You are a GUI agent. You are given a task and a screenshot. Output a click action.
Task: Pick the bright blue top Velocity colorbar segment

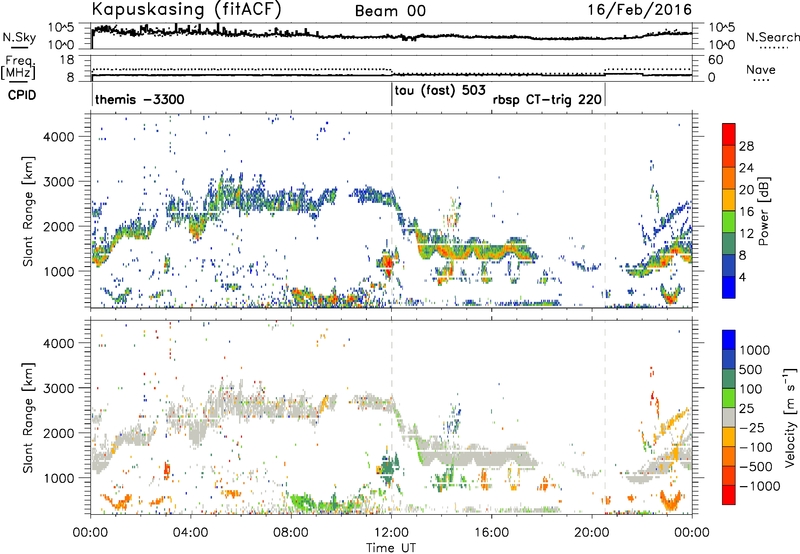coord(729,340)
